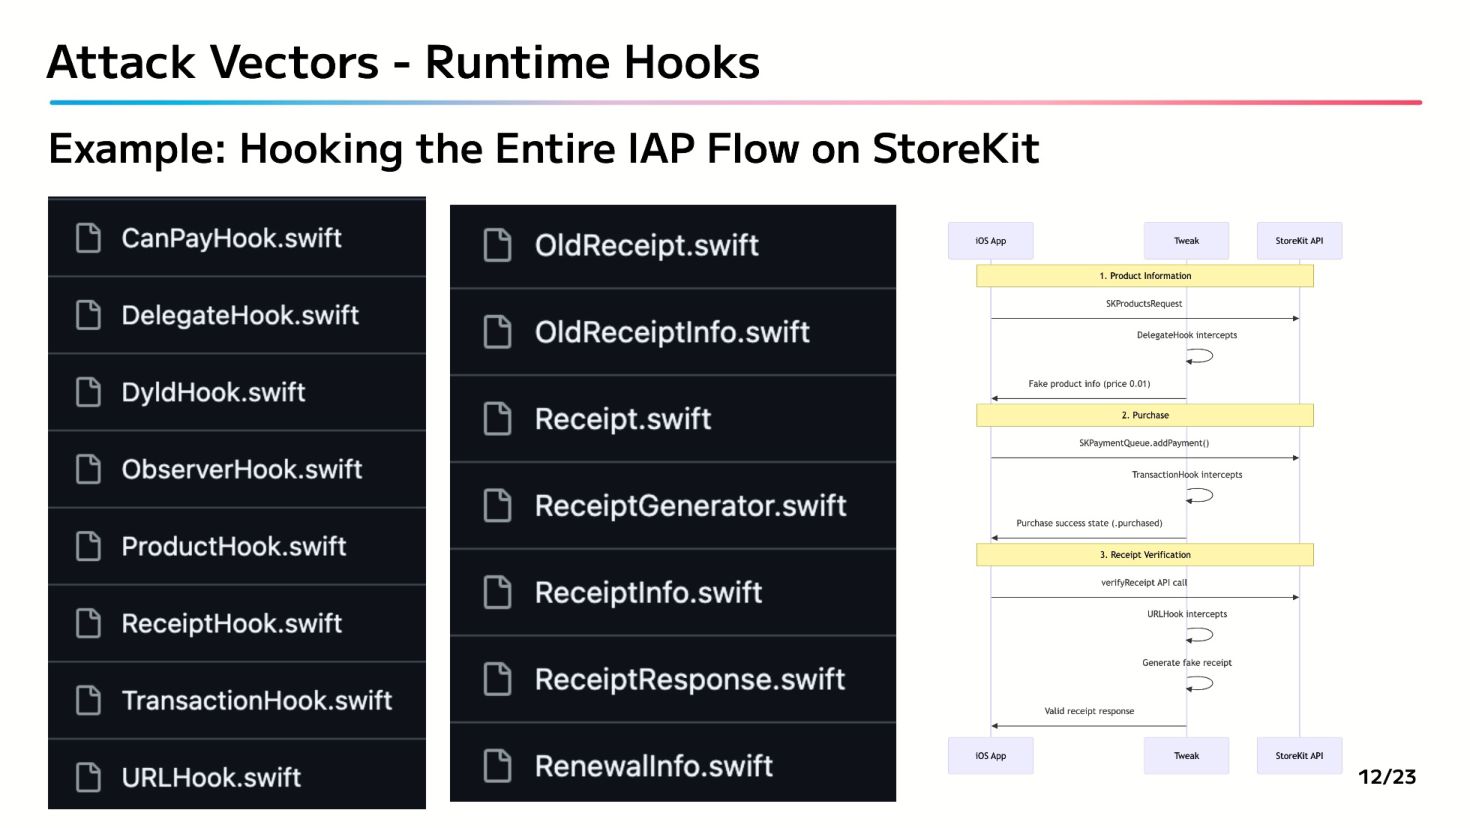This screenshot has height=828, width=1470.
Task: Open the OldReceipt.swift file name
Action: [x=647, y=245]
